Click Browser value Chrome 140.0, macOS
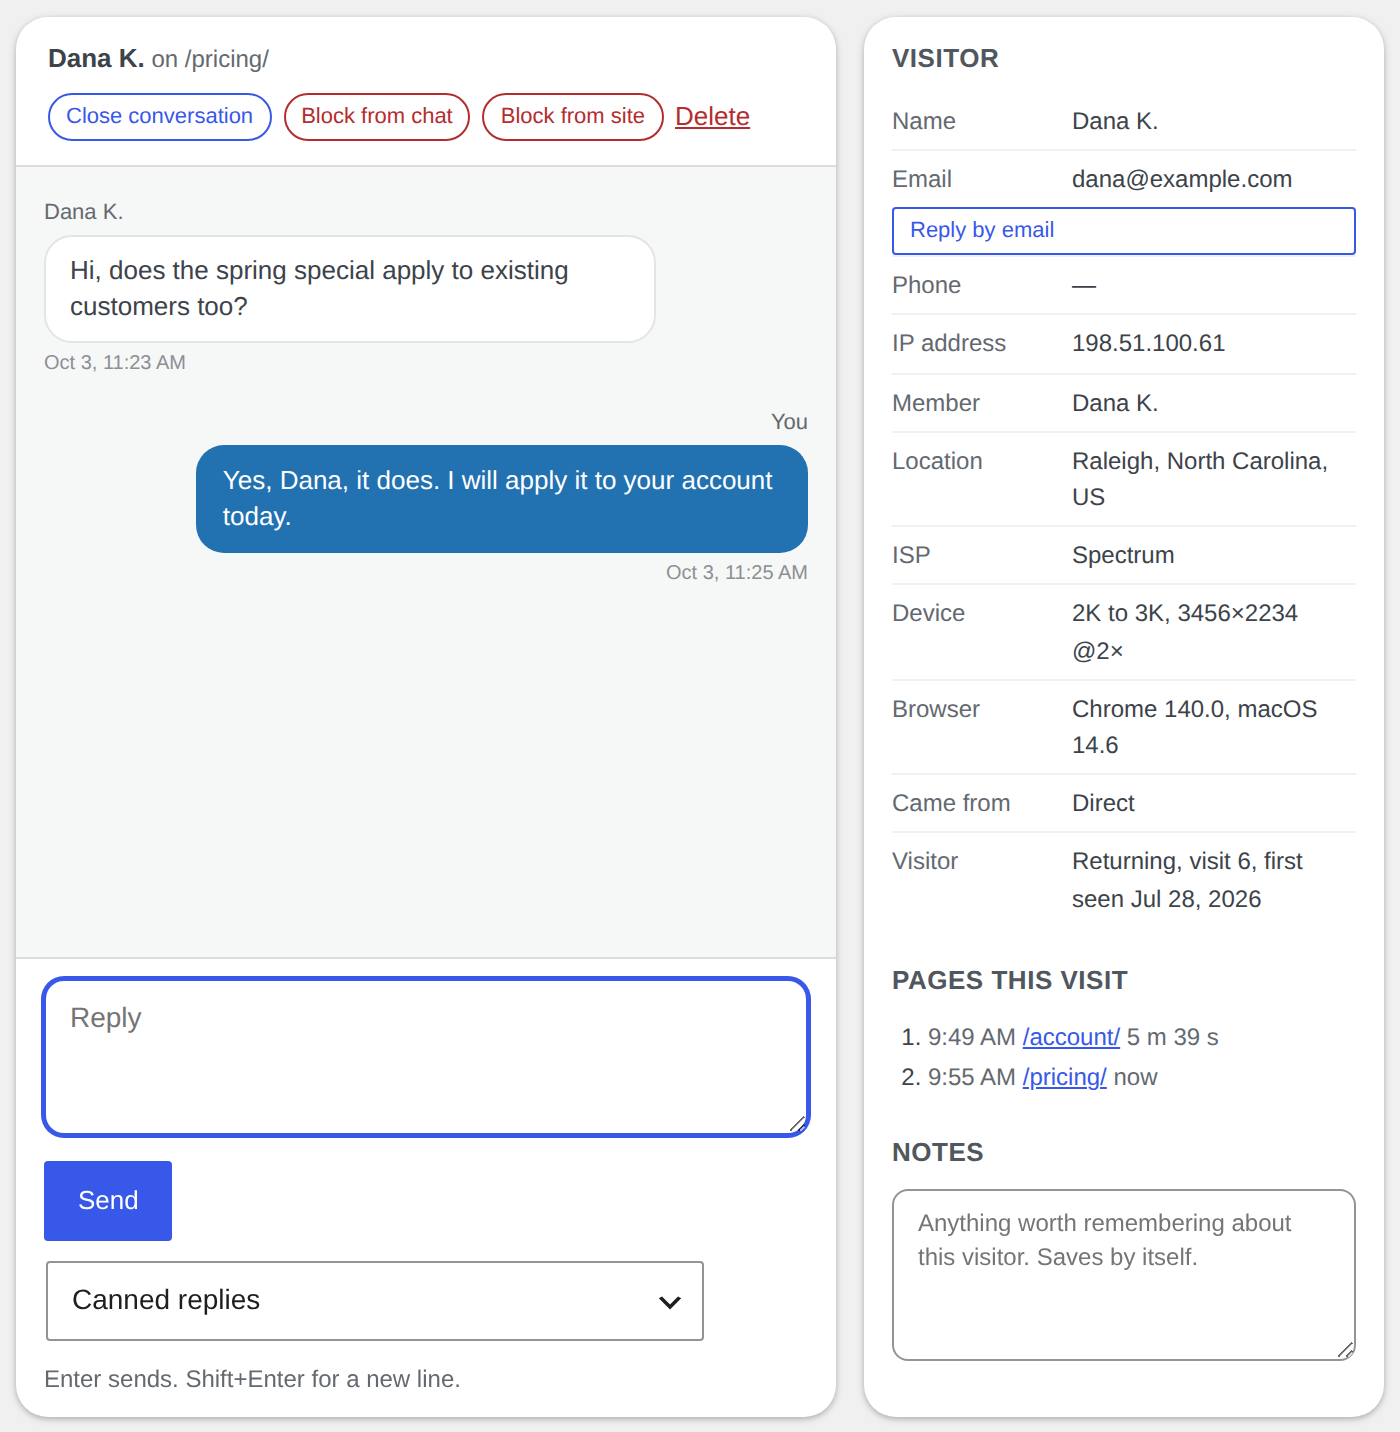 (1195, 727)
